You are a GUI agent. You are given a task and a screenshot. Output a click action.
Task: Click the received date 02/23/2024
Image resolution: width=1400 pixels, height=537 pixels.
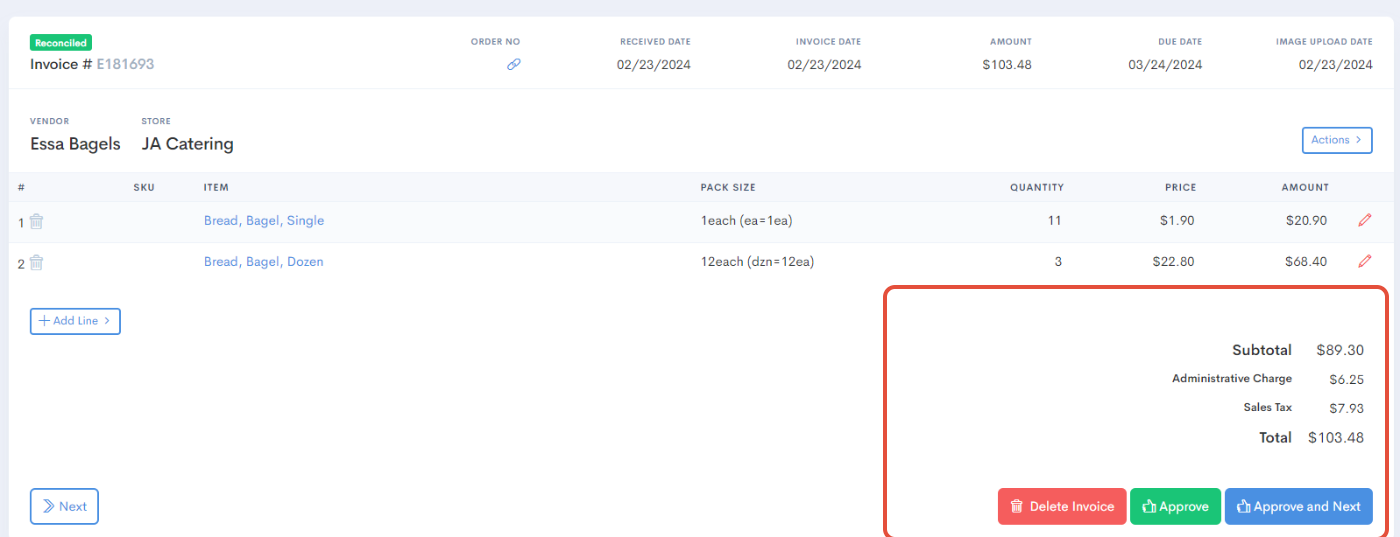(654, 64)
